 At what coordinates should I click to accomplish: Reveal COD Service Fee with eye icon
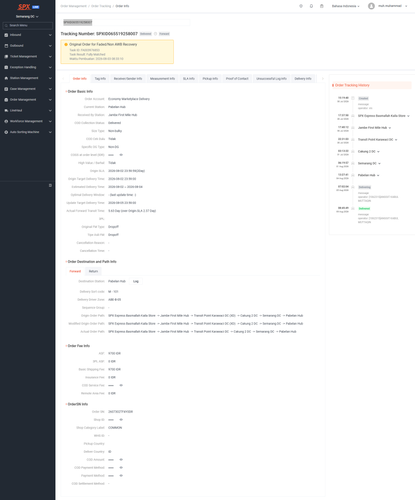click(121, 385)
